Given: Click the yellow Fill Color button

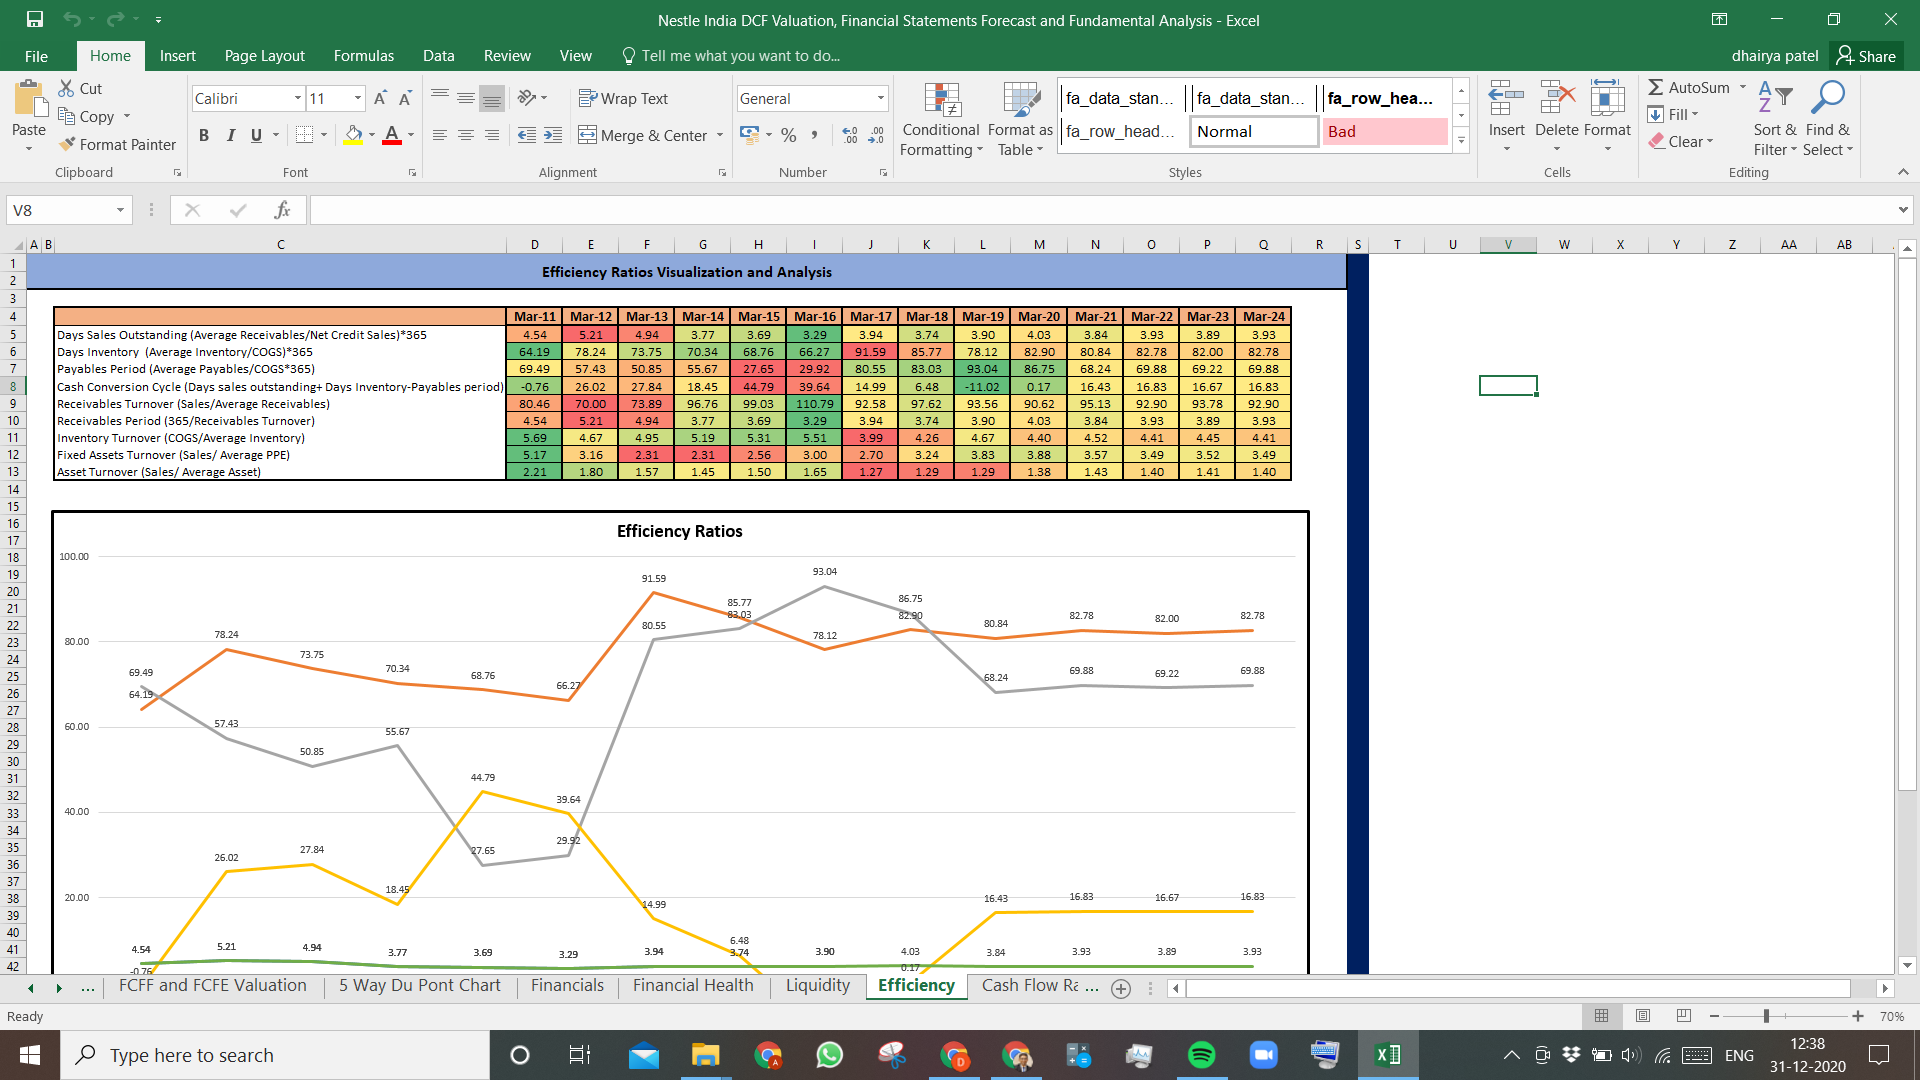Looking at the screenshot, I should 353,135.
